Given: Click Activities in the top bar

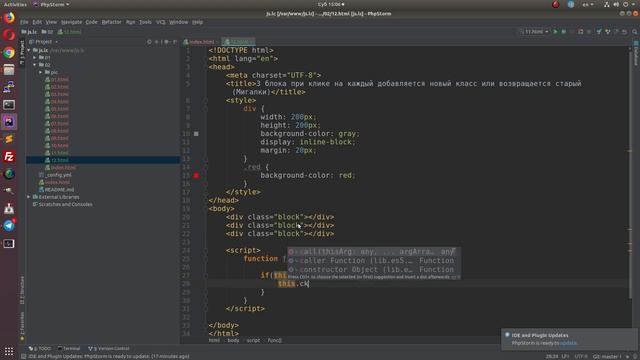Looking at the screenshot, I should click(15, 4).
